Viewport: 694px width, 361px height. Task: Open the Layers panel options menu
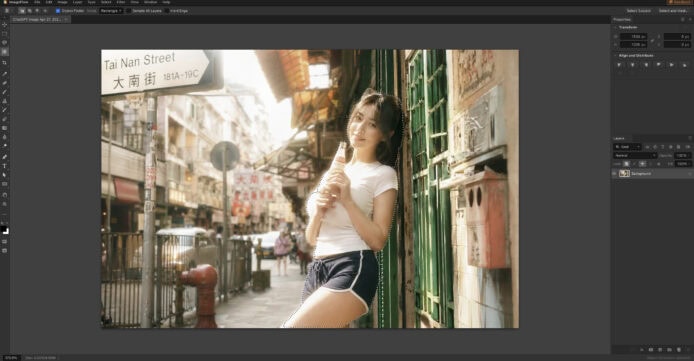[x=689, y=138]
